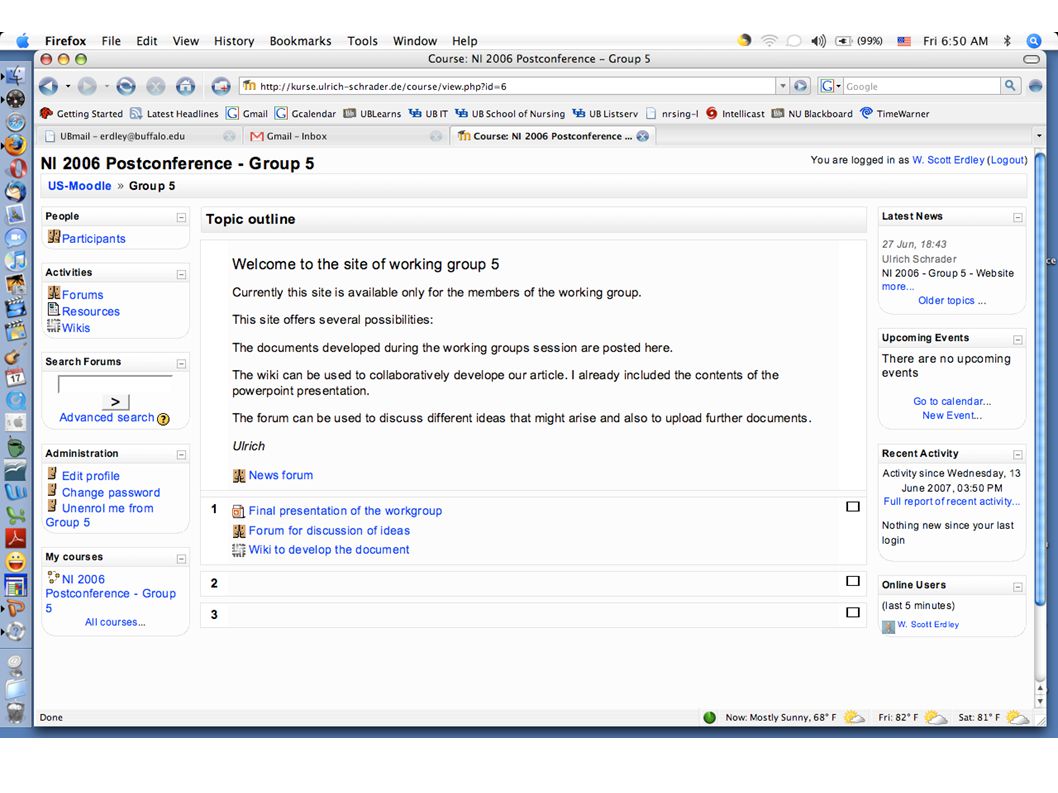Image resolution: width=1058 pixels, height=793 pixels.
Task: Show only topic 3 with its square toggle
Action: [853, 612]
